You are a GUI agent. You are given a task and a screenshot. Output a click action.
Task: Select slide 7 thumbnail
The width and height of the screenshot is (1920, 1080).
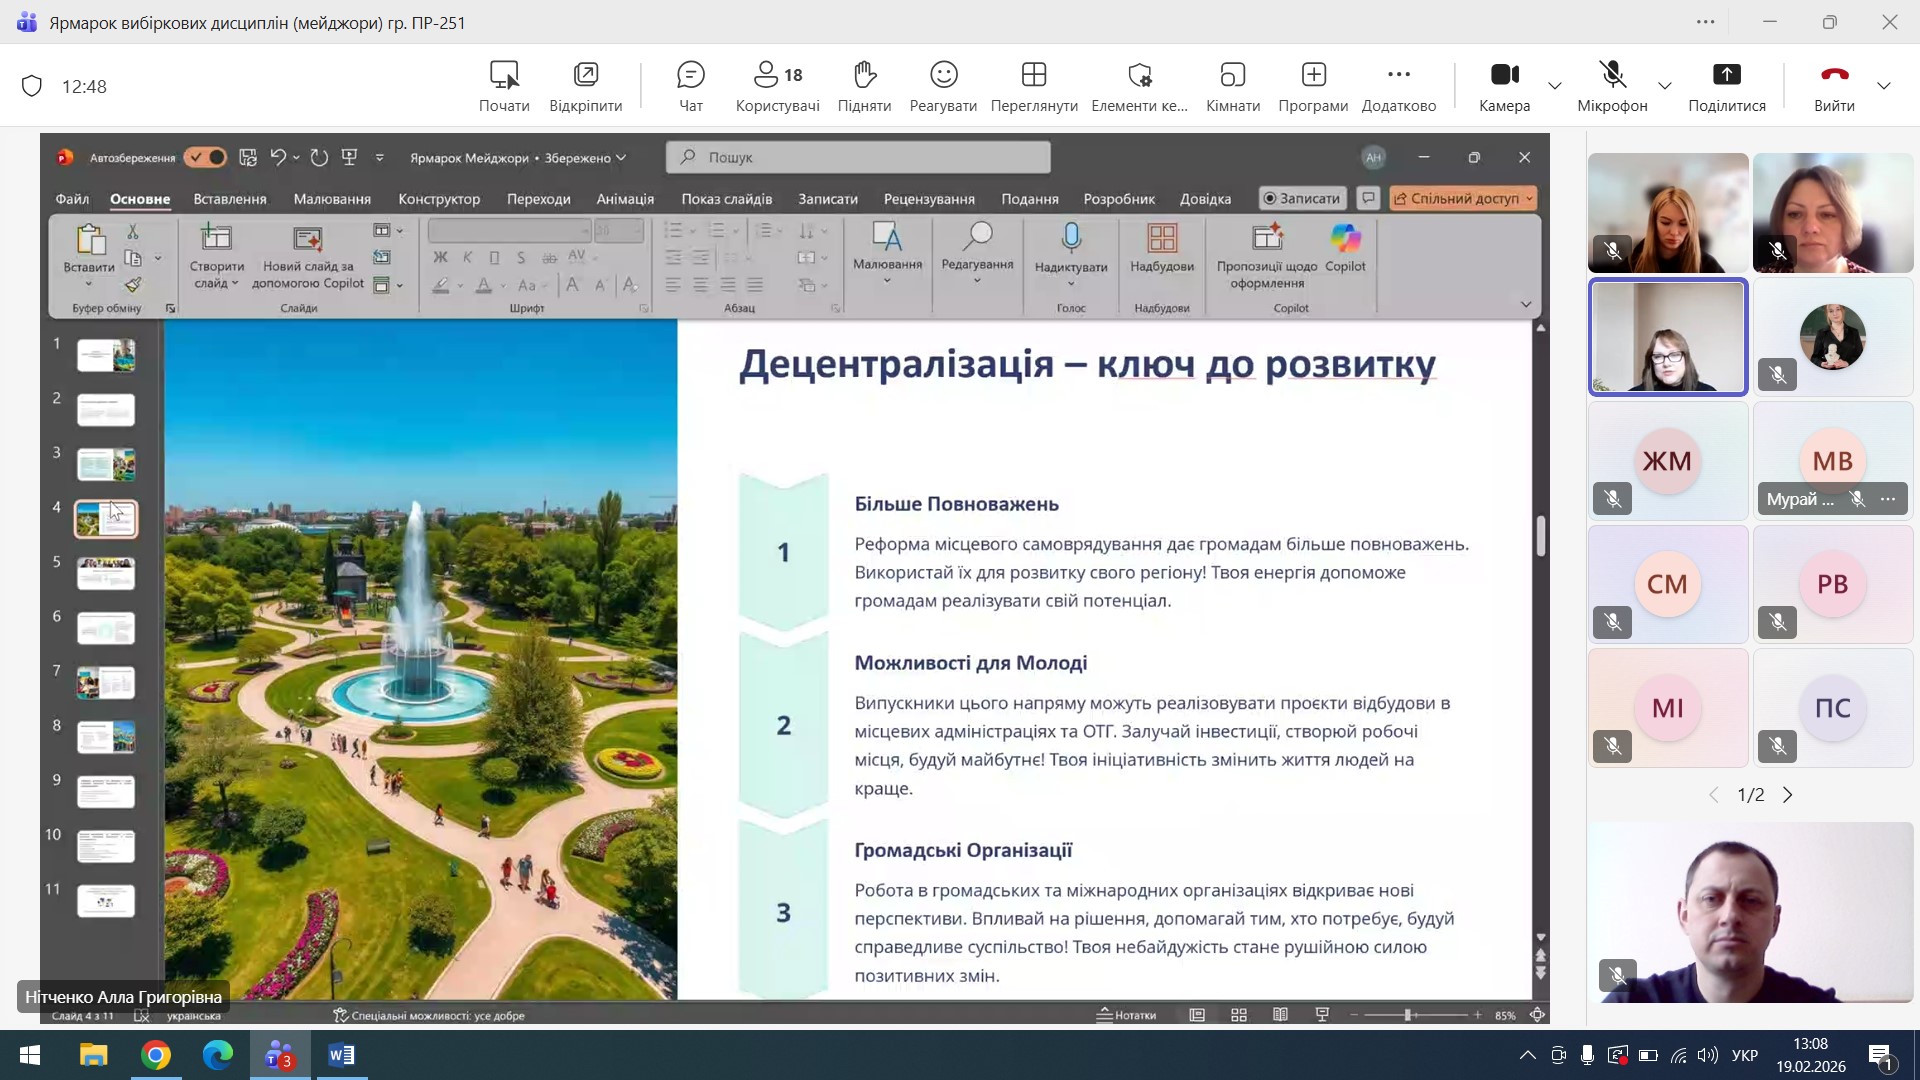click(x=106, y=683)
